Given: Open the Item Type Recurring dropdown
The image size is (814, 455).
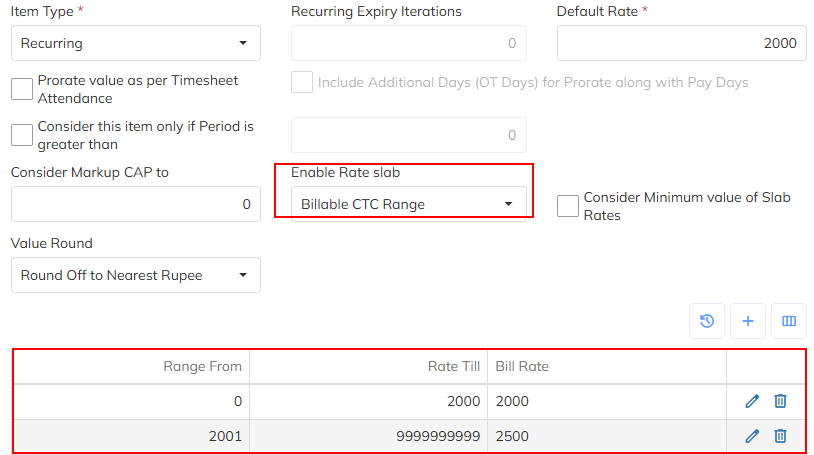Looking at the screenshot, I should (x=135, y=43).
